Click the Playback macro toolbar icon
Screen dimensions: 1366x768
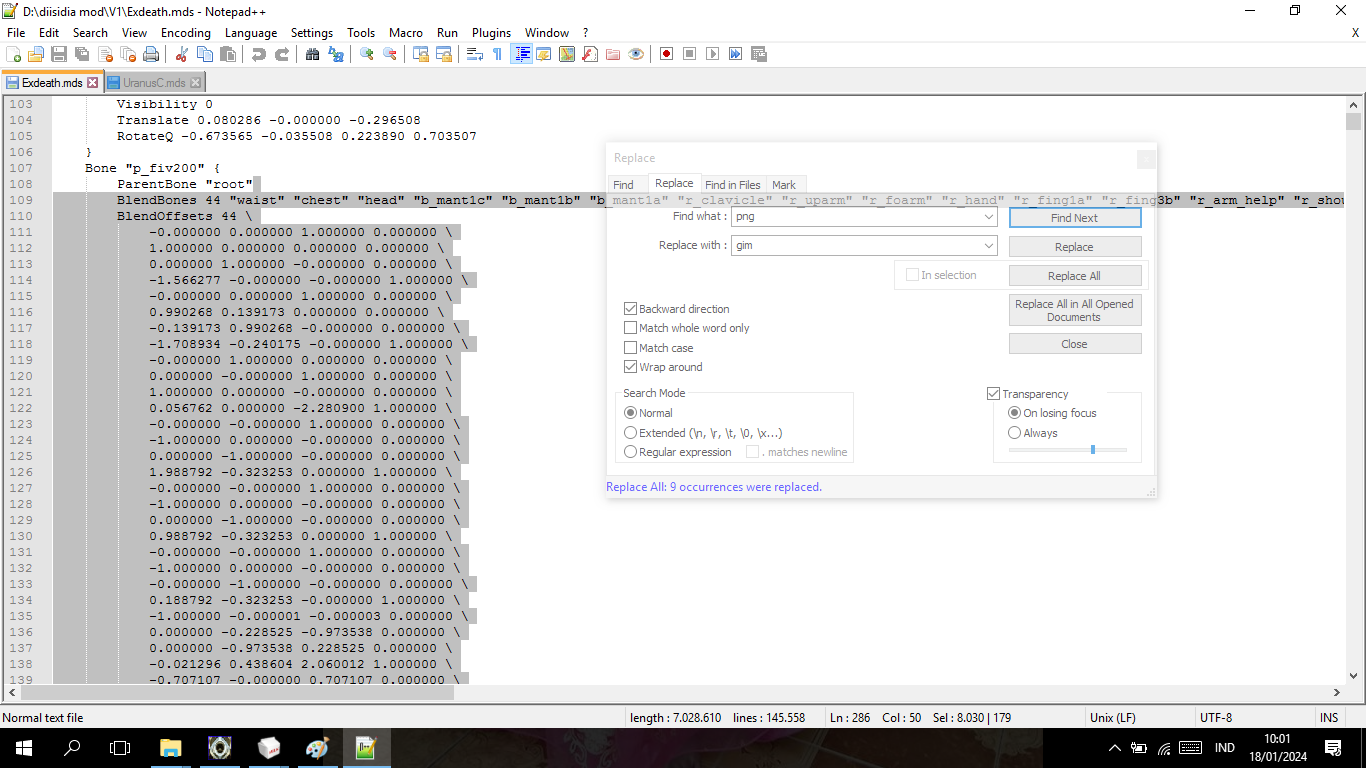click(712, 54)
